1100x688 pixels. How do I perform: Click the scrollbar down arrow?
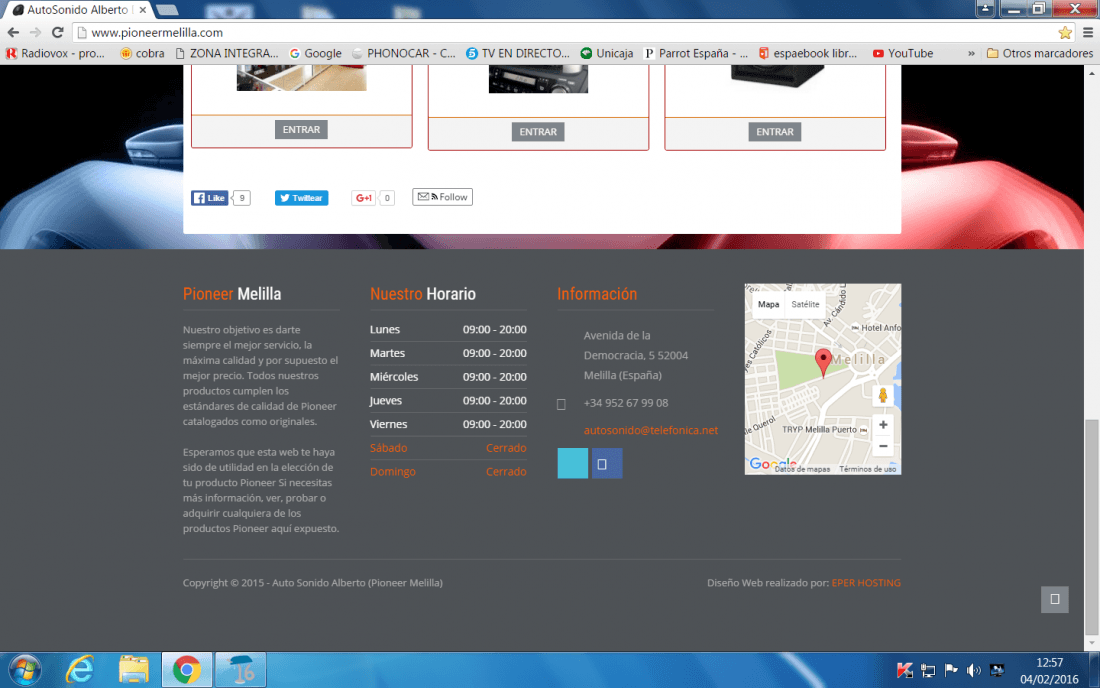point(1092,644)
